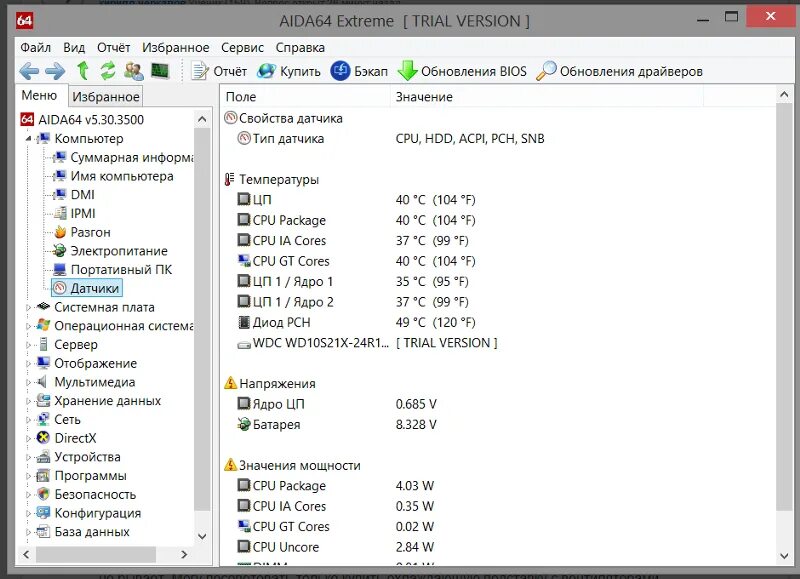800x579 pixels.
Task: Expand the Системная плата node
Action: (29, 308)
